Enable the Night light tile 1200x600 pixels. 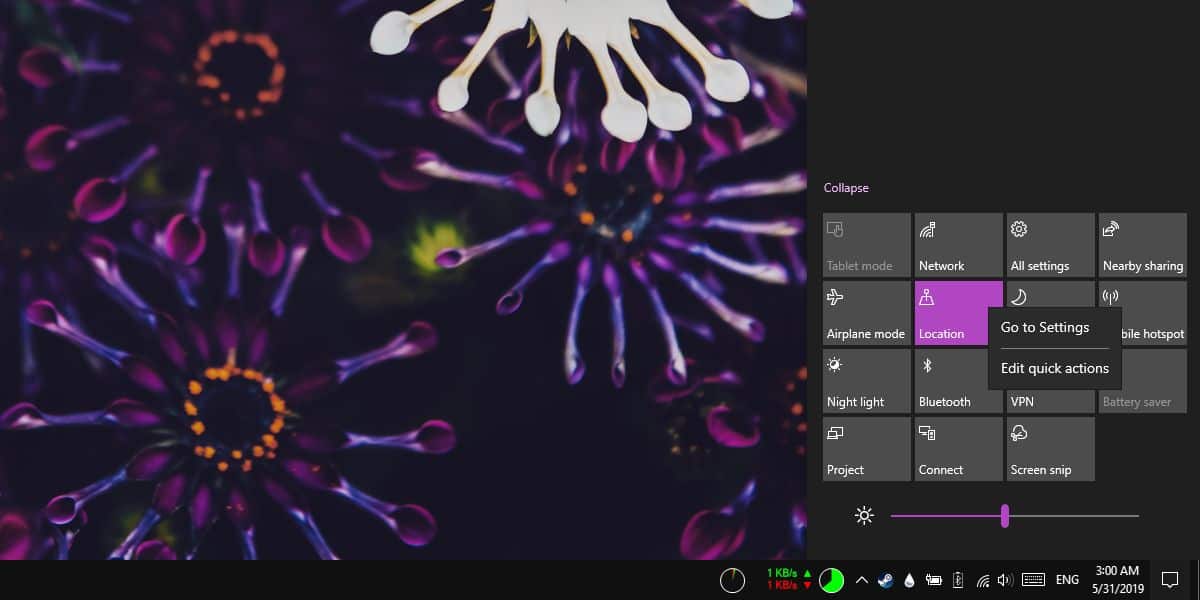[867, 381]
